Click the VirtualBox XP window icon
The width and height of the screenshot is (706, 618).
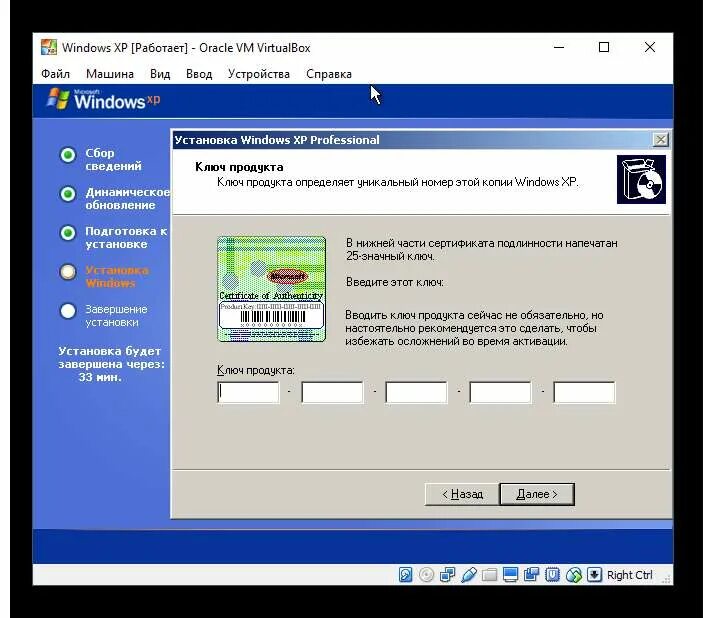(x=49, y=47)
